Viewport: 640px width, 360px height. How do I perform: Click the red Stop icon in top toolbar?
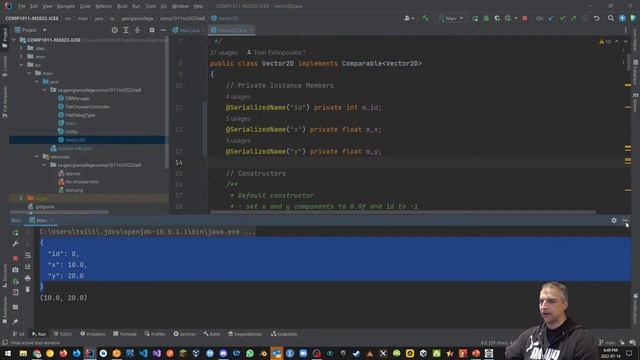pos(525,18)
